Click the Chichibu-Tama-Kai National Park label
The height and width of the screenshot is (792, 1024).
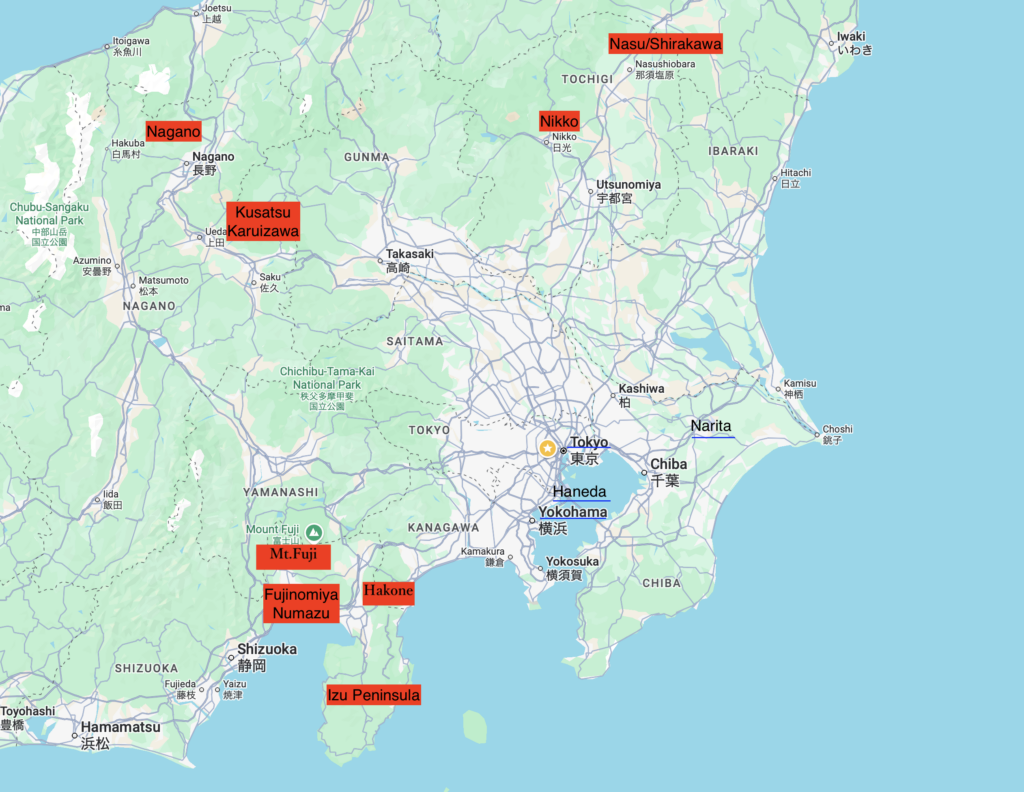(320, 378)
